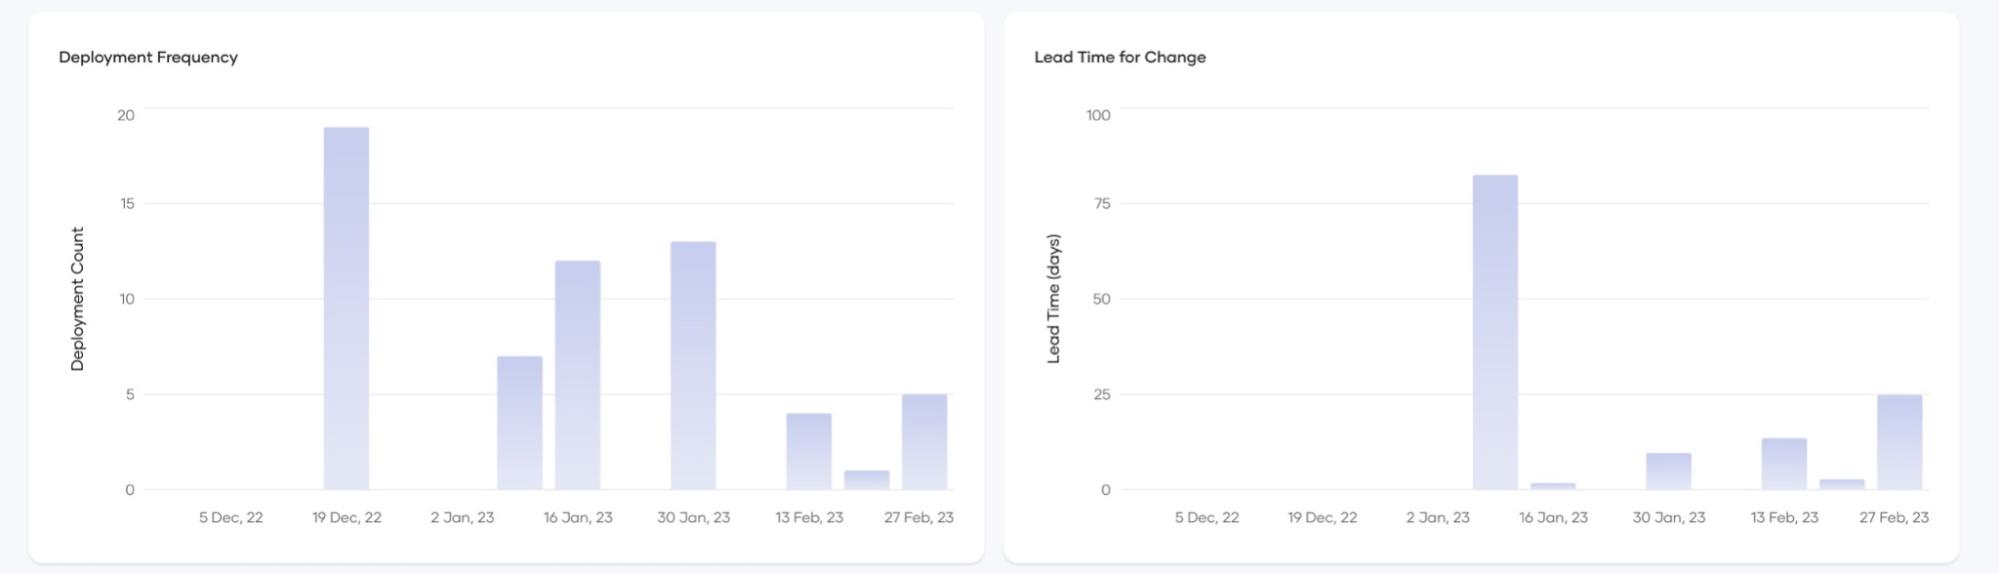The width and height of the screenshot is (1999, 573).
Task: Click the Lead Time (days) axis label
Action: 1053,298
